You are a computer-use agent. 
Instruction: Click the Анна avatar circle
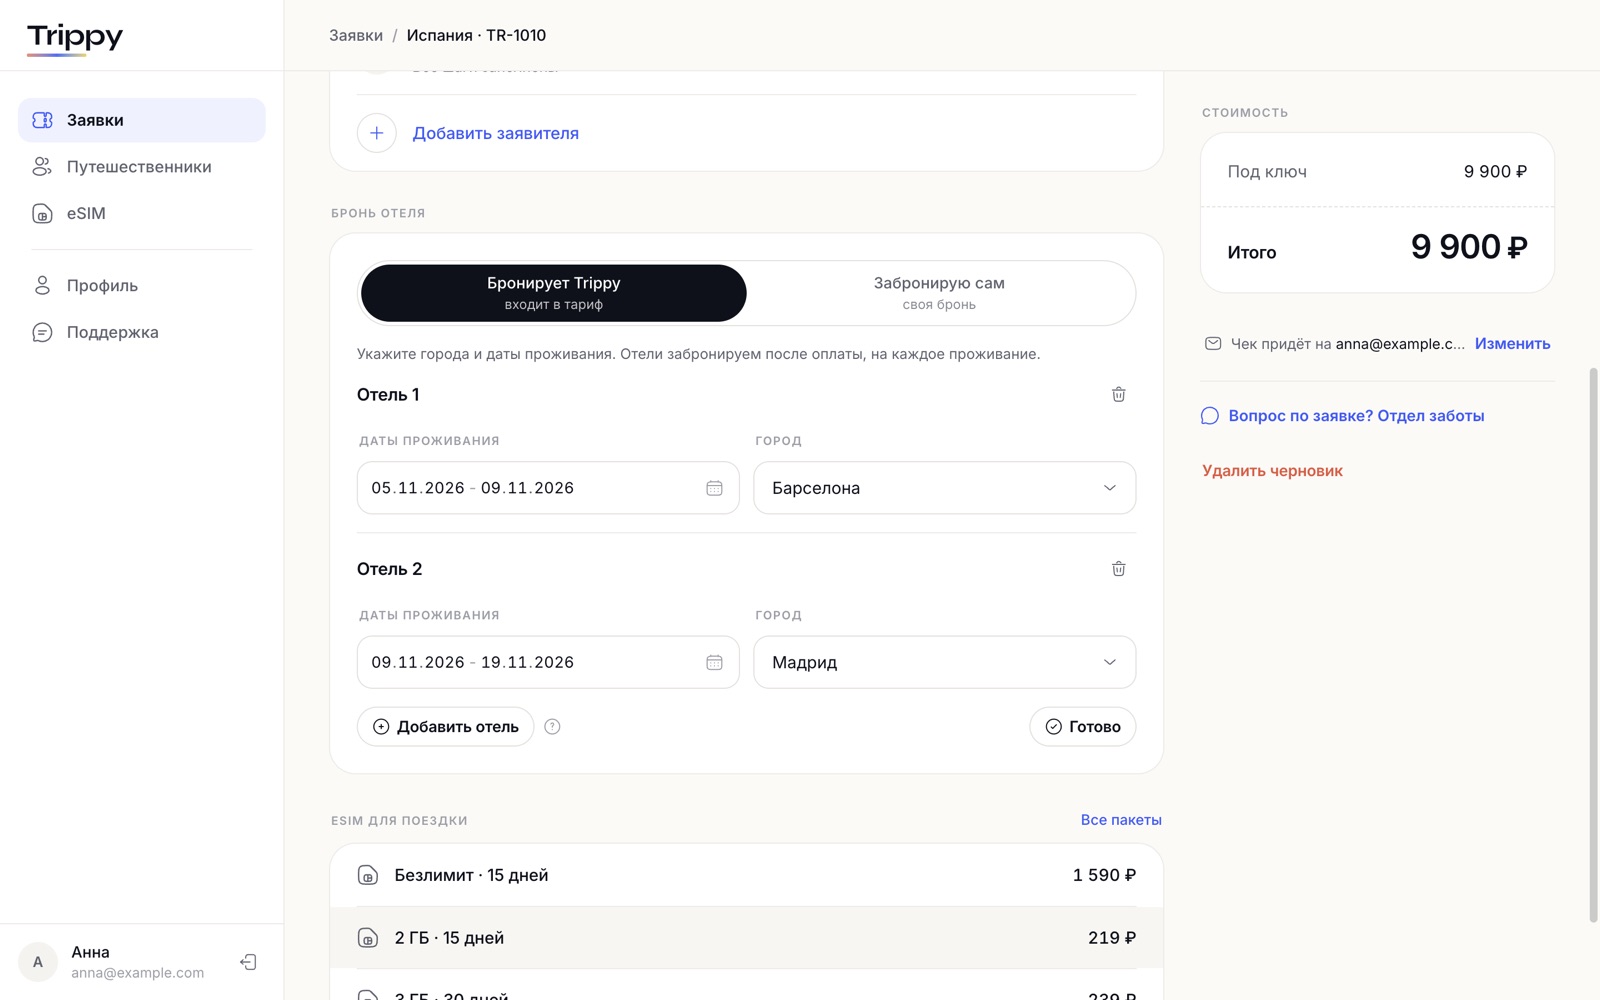(38, 962)
